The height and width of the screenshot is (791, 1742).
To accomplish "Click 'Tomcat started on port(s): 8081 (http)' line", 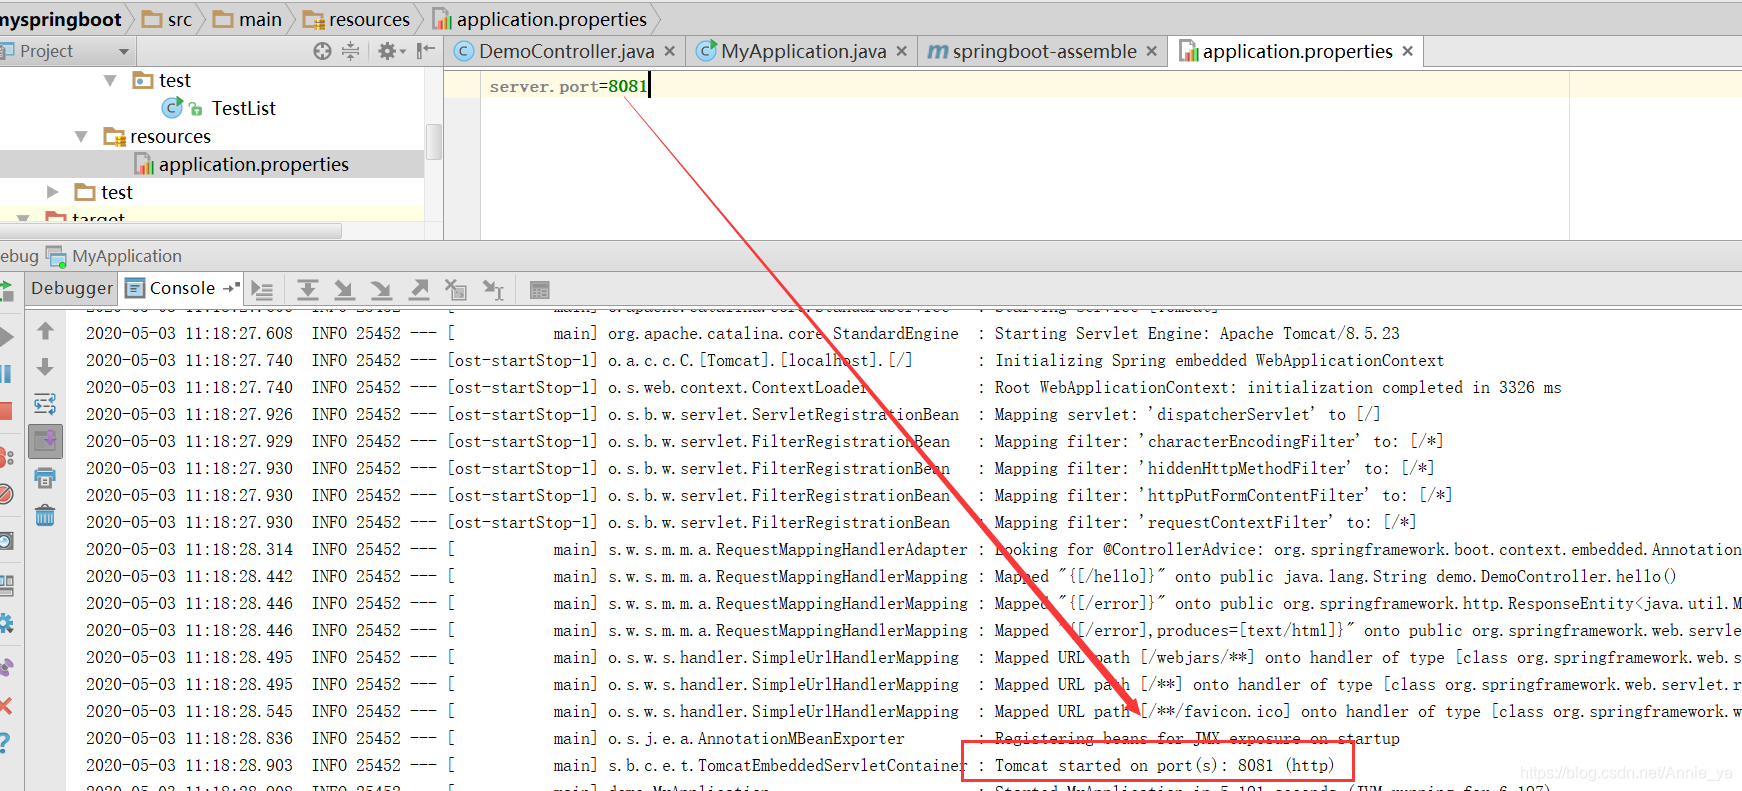I will coord(1164,765).
